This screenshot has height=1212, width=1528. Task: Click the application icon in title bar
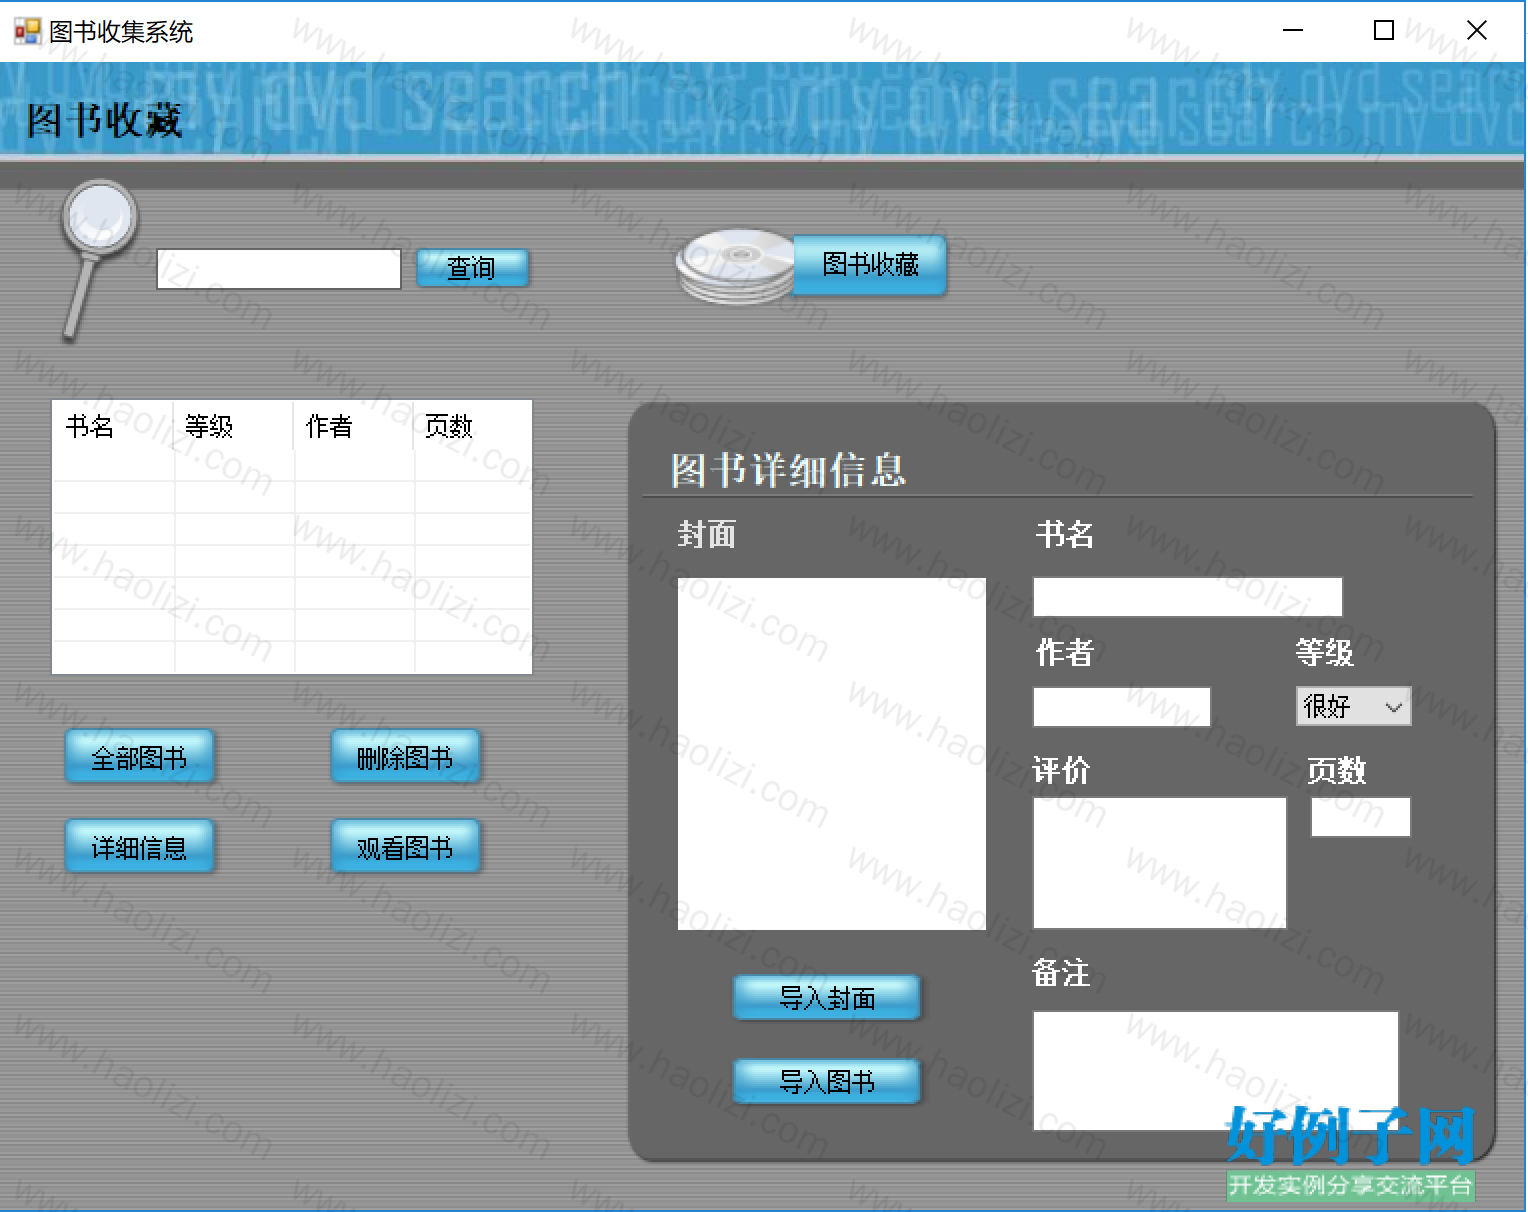[x=27, y=31]
